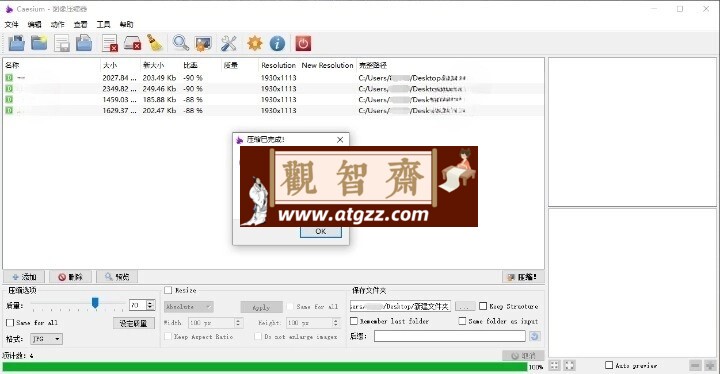Click the orange gear update icon
The width and height of the screenshot is (720, 374).
pos(254,44)
